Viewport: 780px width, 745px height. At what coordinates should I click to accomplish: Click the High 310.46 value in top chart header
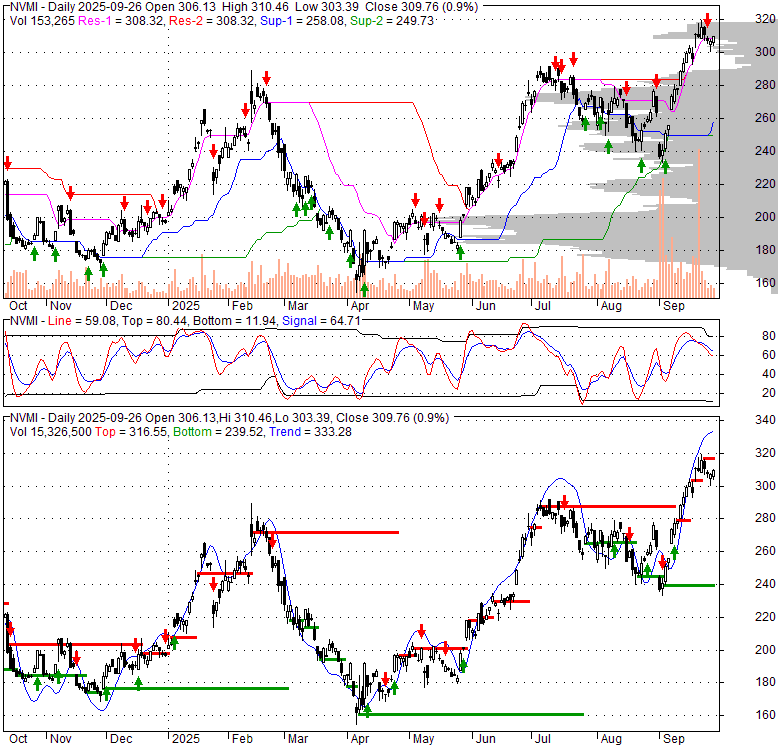255,7
